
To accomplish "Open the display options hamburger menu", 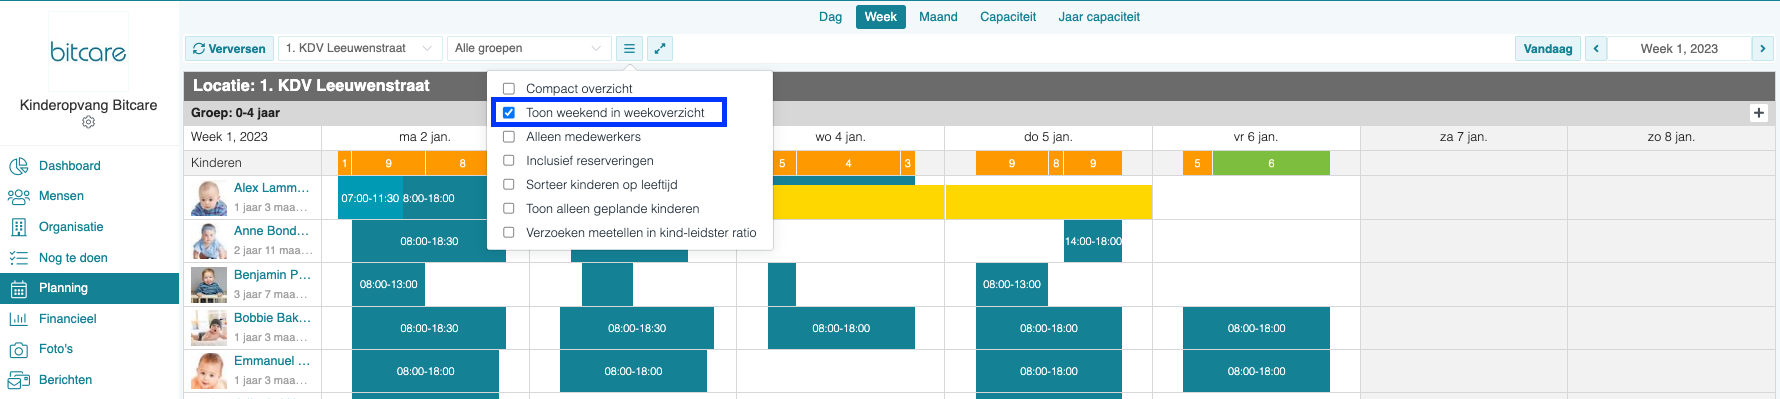I will click(629, 48).
